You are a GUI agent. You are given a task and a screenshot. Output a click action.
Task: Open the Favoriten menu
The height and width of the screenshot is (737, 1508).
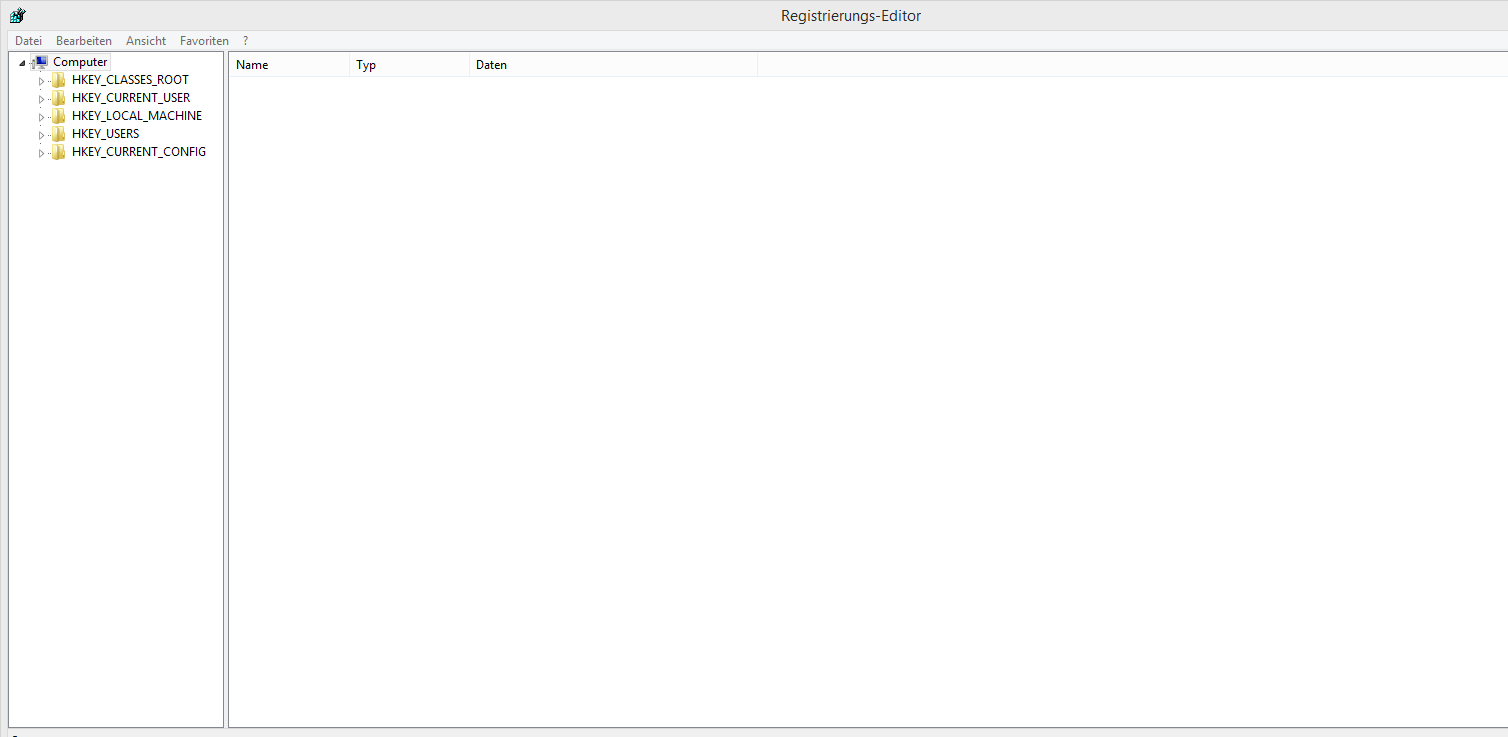(204, 41)
